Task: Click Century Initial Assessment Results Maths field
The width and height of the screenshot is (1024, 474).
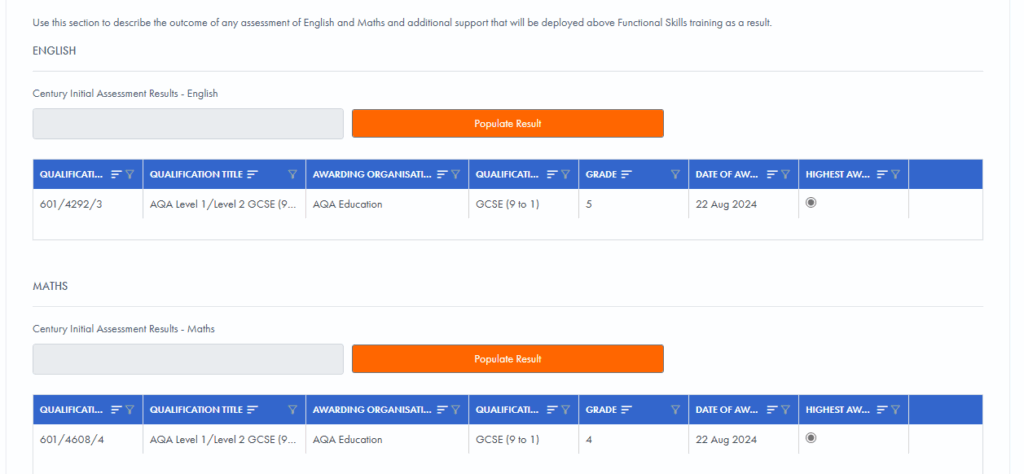Action: coord(188,359)
